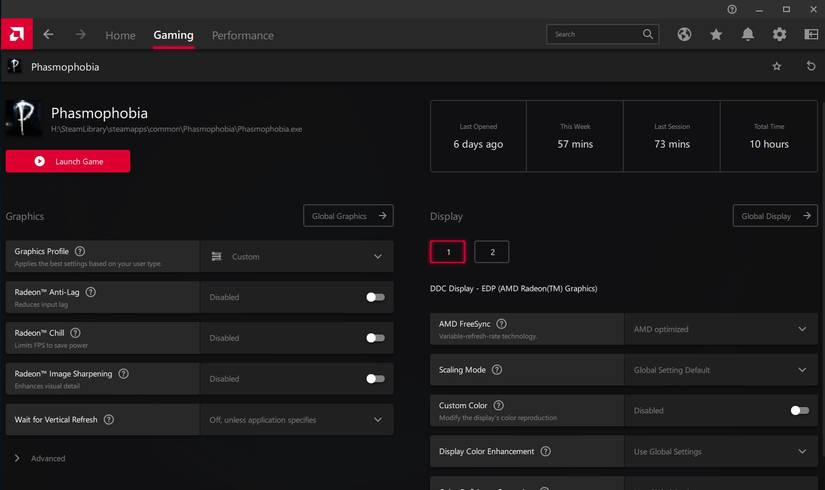Open Wait for Vertical Refresh dropdown
825x490 pixels.
[x=297, y=419]
